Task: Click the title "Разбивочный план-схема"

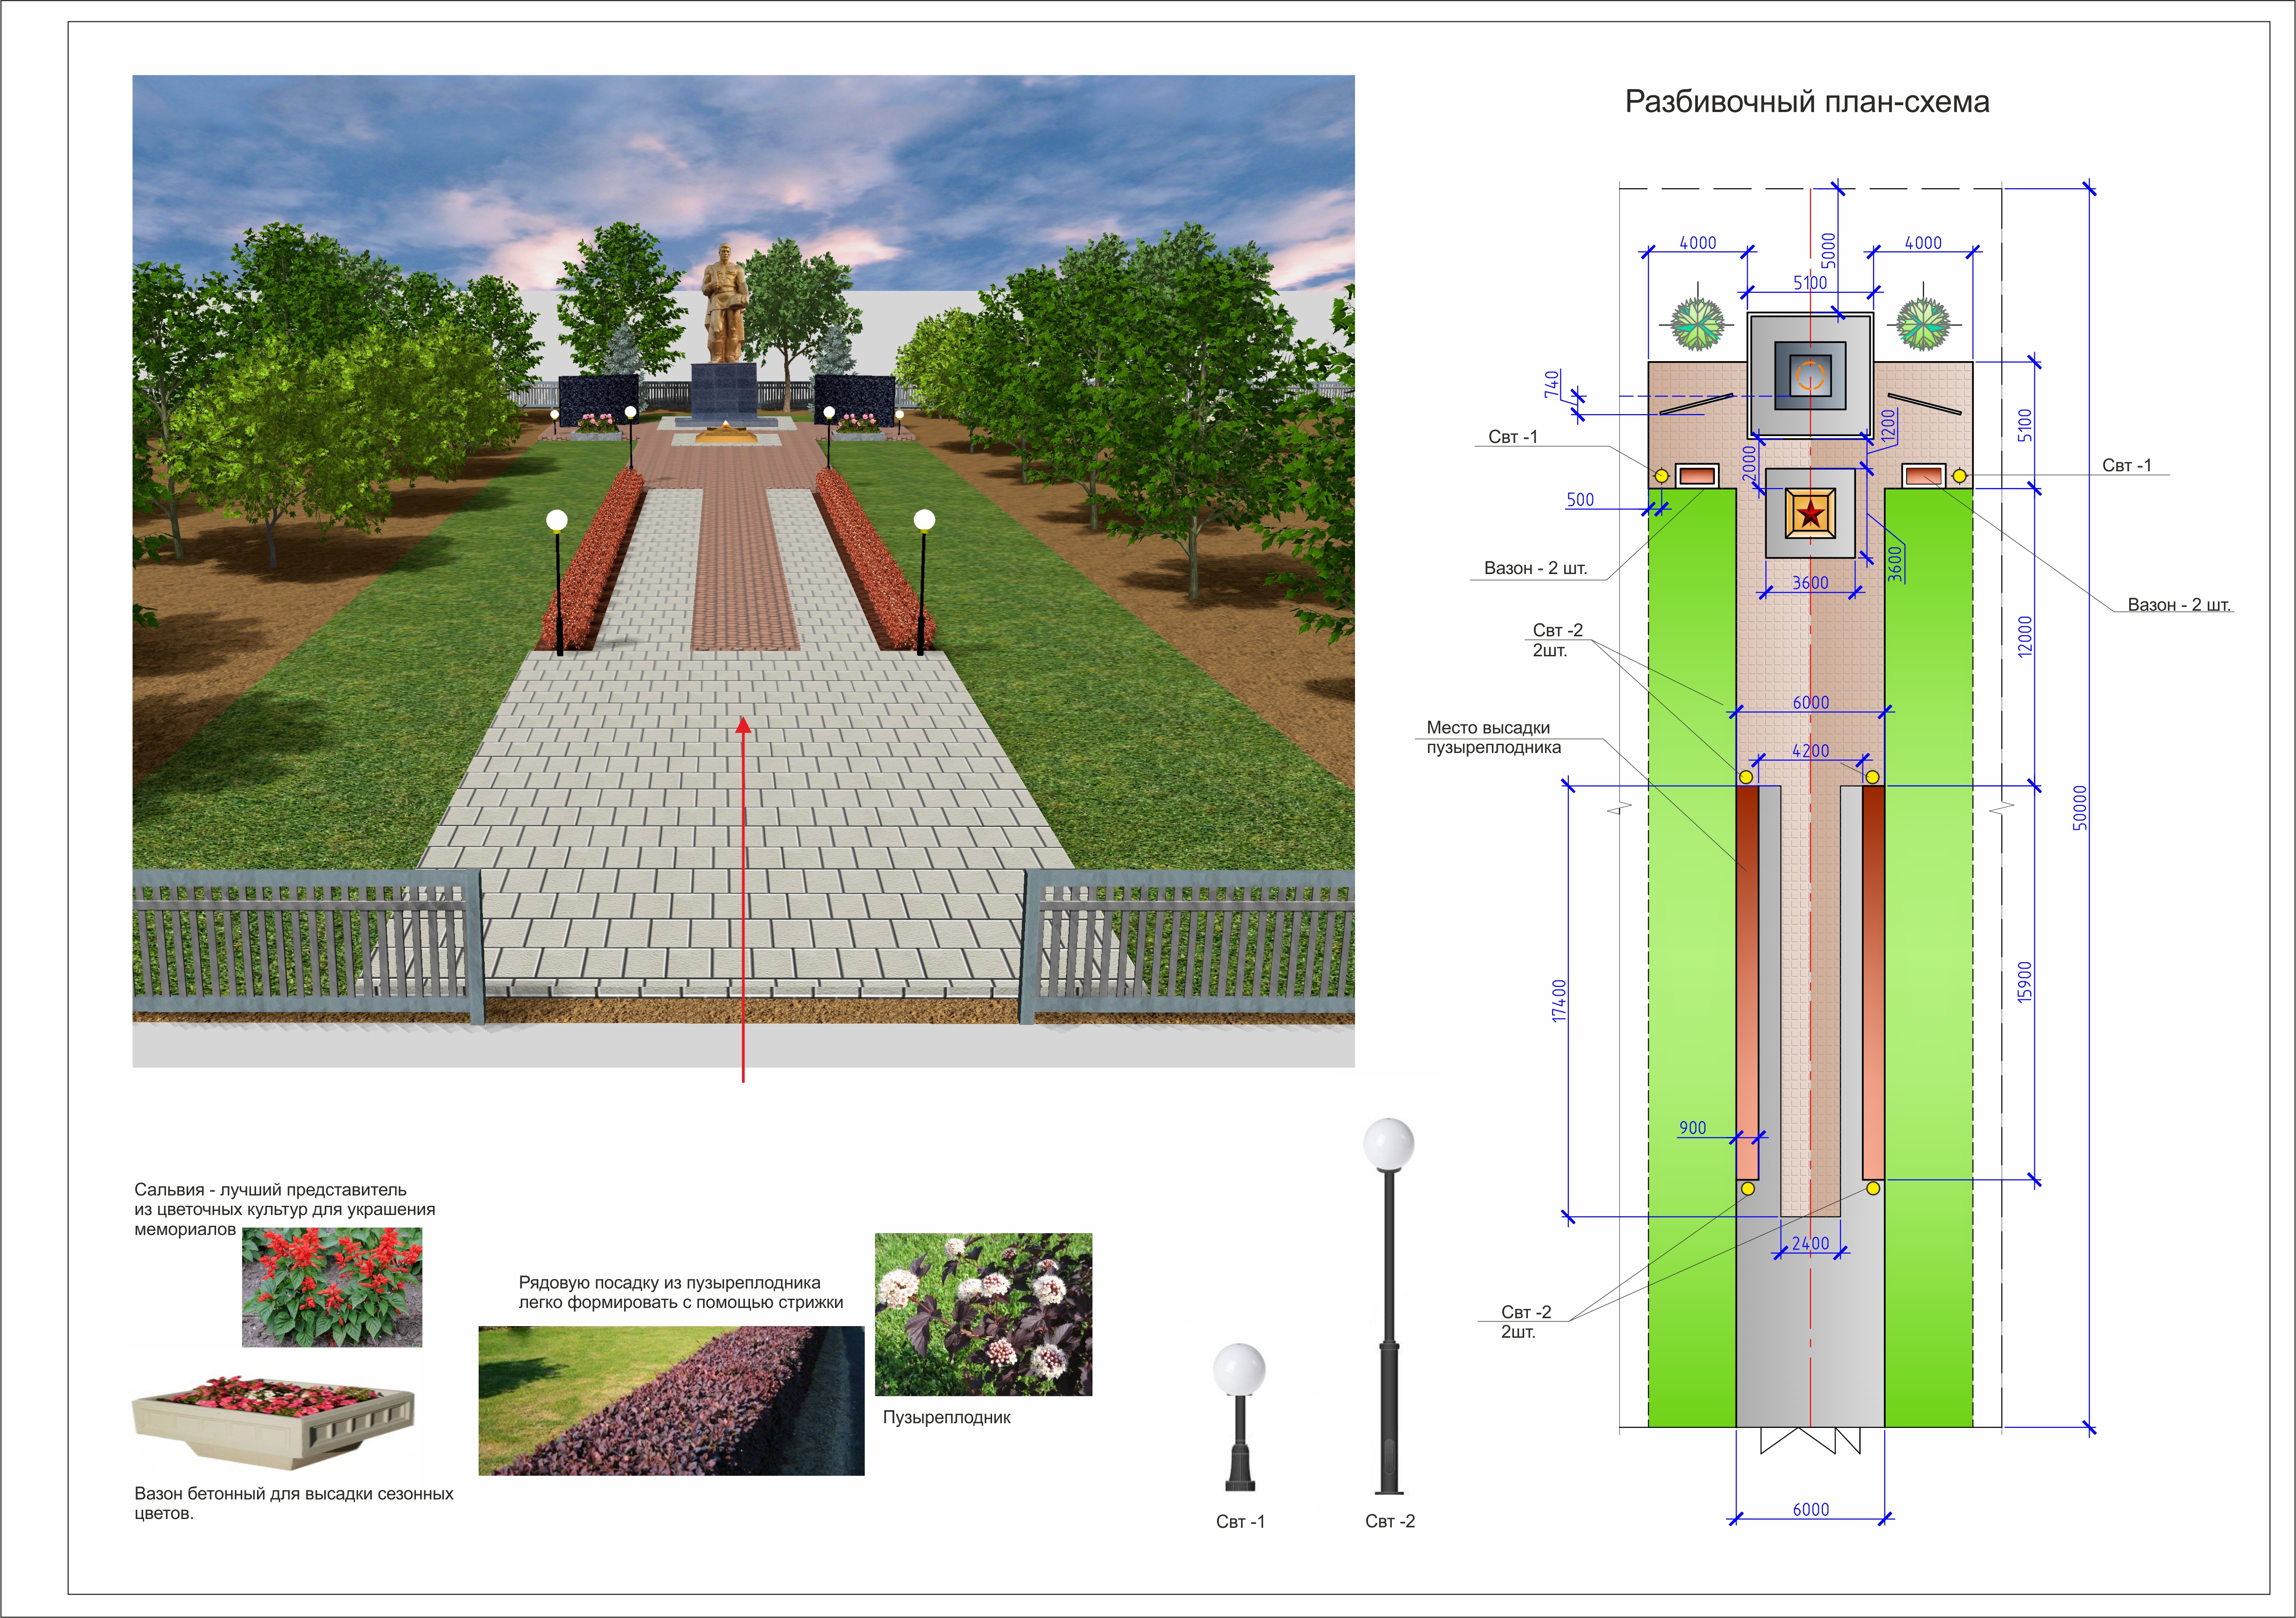Action: pyautogui.click(x=1806, y=102)
